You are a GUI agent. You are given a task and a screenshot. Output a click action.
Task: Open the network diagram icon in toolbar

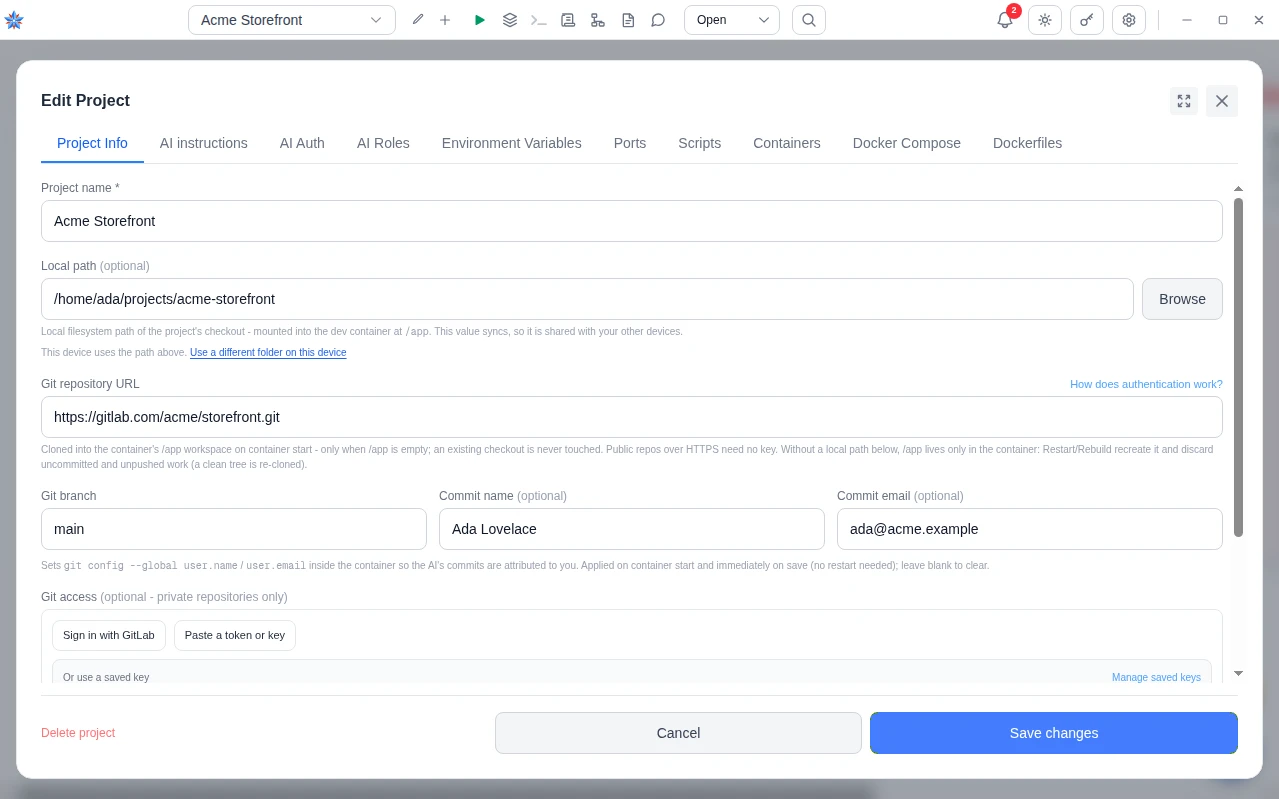598,20
